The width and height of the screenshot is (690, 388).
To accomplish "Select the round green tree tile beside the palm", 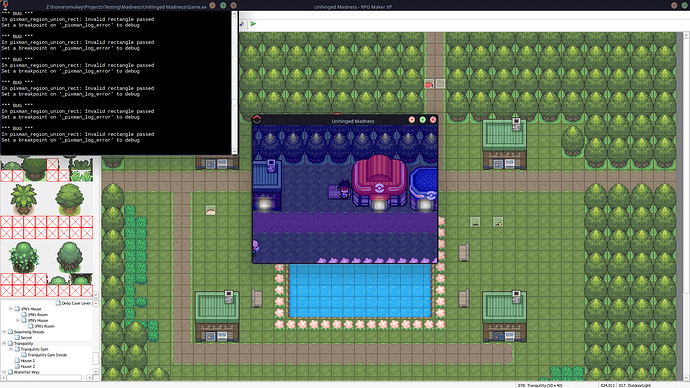I will (x=70, y=199).
